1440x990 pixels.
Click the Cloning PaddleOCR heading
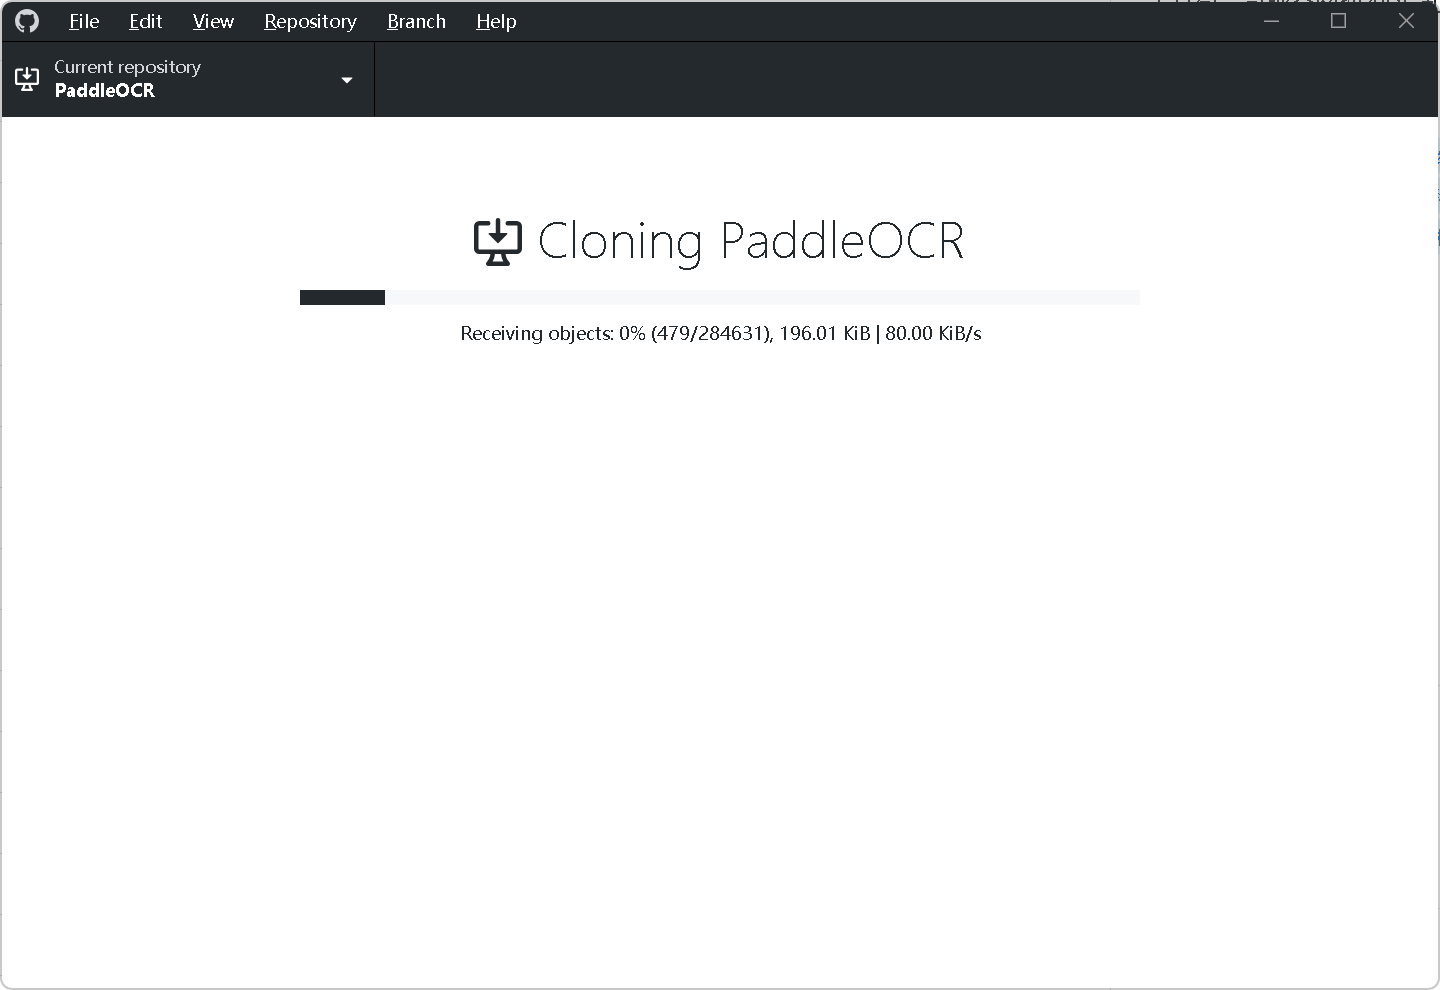tap(751, 242)
